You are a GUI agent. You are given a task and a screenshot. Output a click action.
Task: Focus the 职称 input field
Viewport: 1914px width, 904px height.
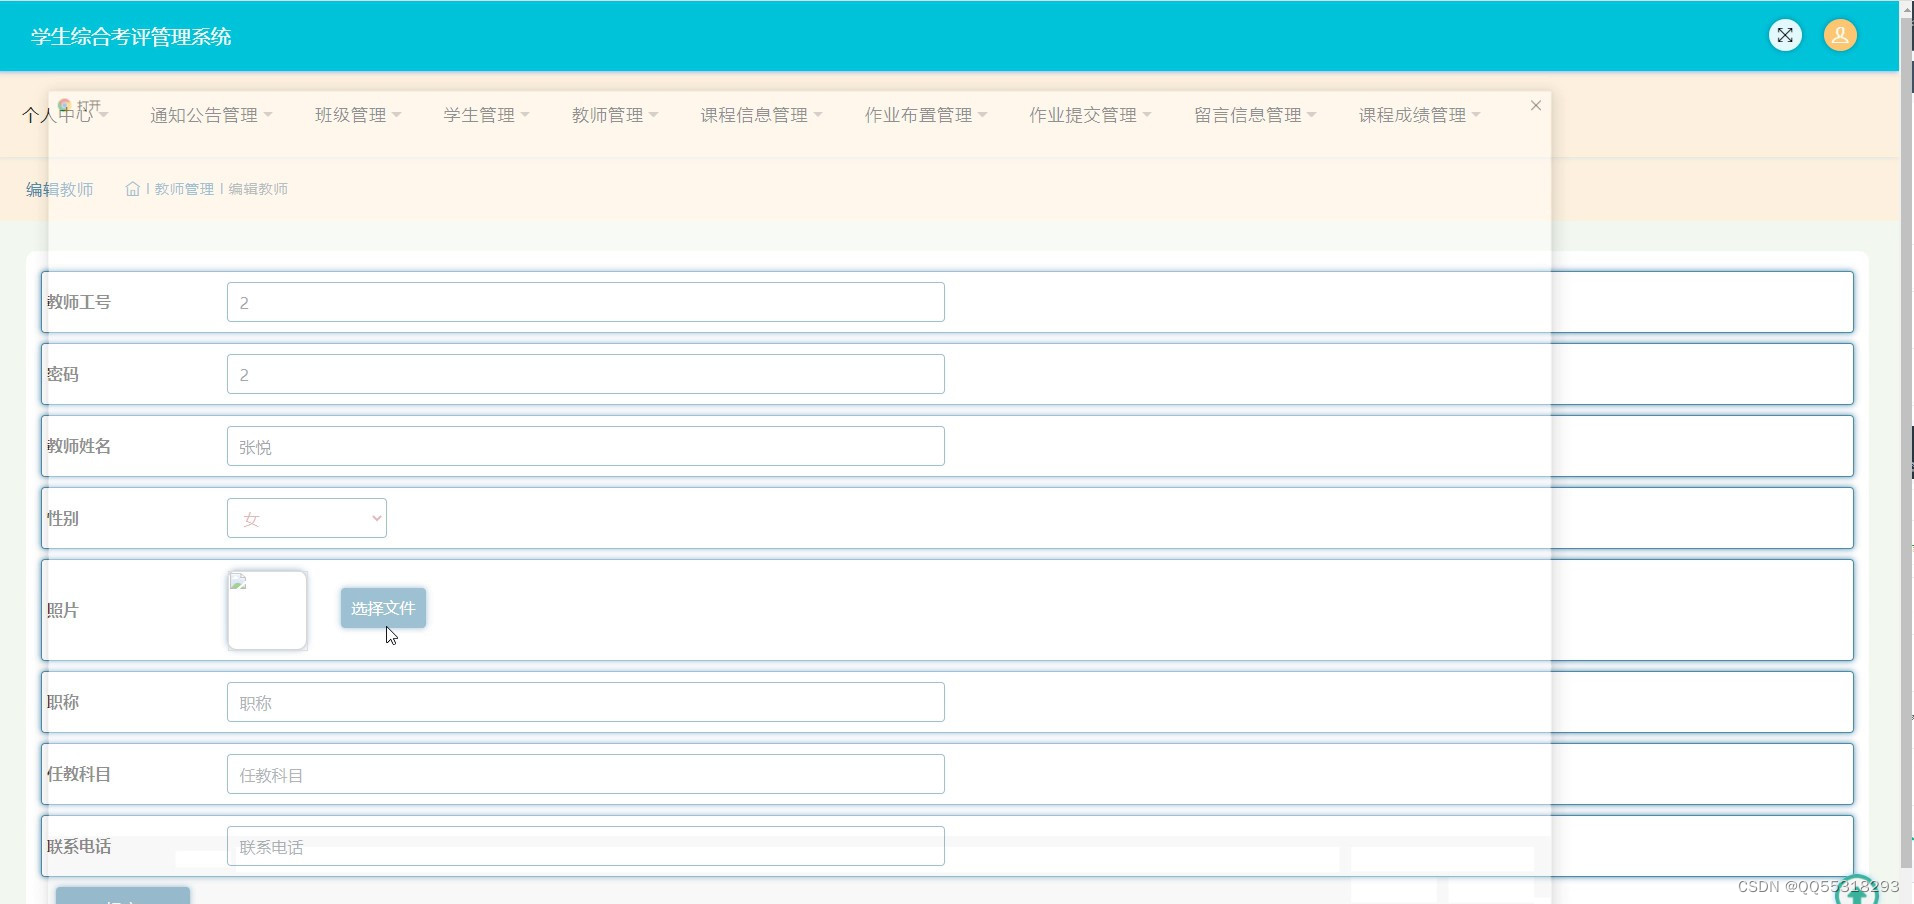[x=585, y=702]
